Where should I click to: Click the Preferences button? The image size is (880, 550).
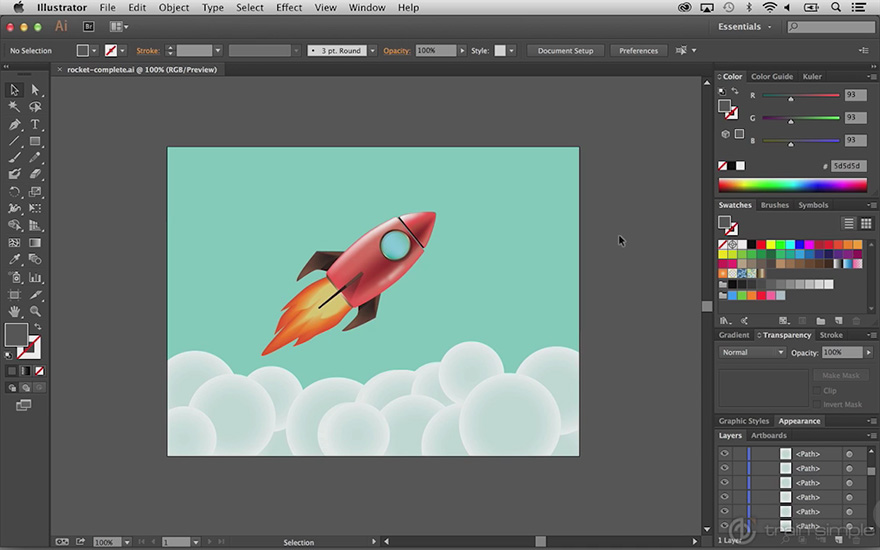[638, 51]
